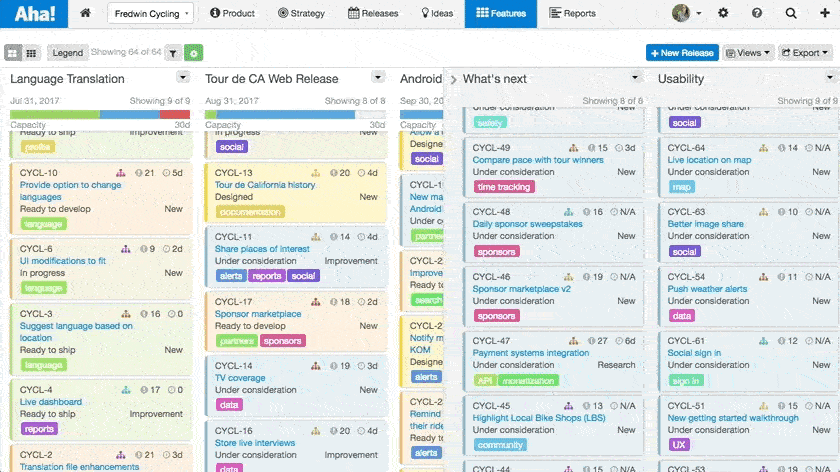Click the hierarchy icon on CYCL-6 card
Screen dimensions: 840x472
[x=125, y=249]
